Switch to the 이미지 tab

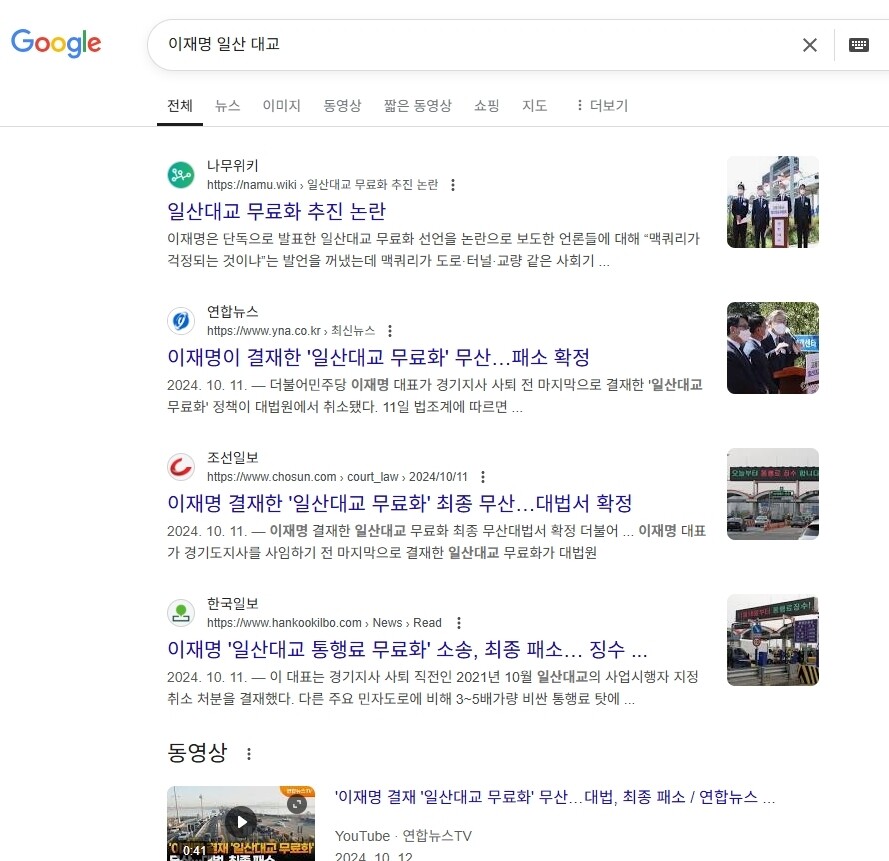[281, 105]
